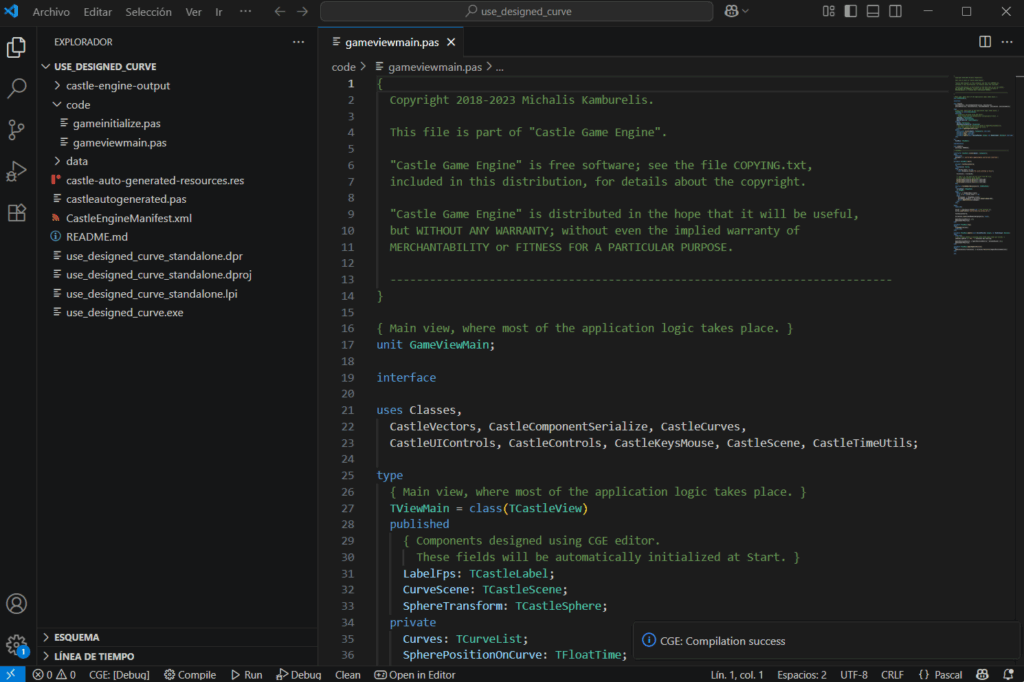Open the Selección menu

(x=148, y=12)
